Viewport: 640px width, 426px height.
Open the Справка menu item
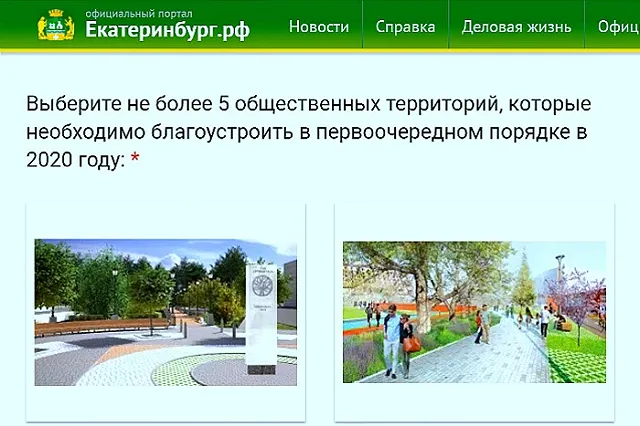(x=405, y=27)
